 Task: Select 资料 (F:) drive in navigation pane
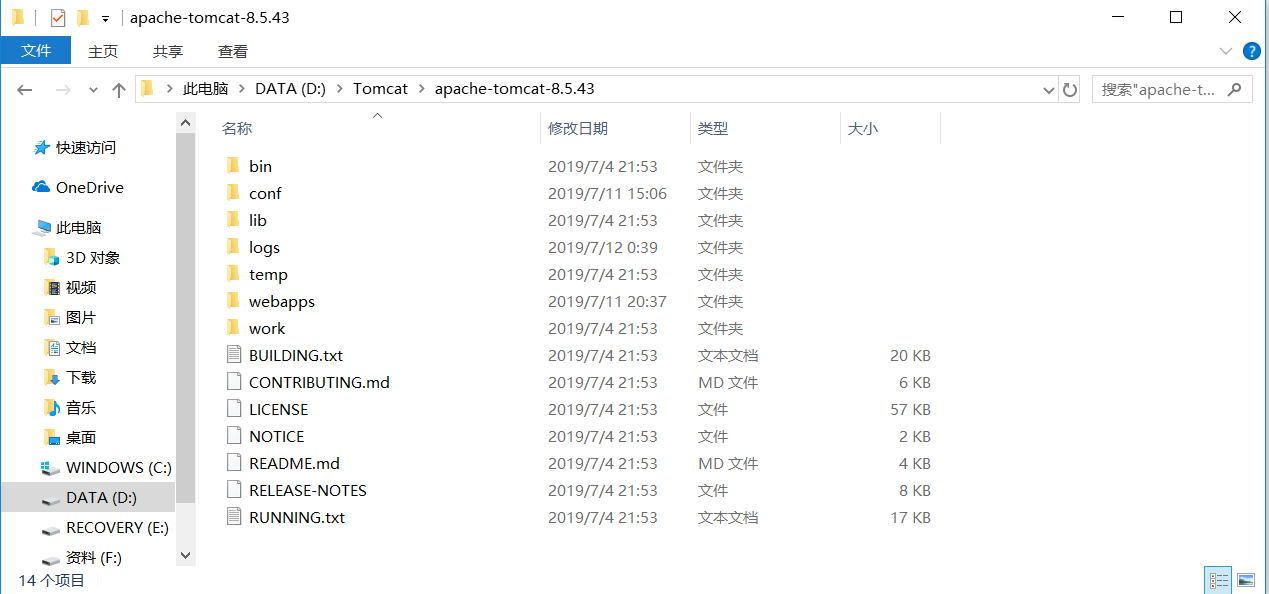click(x=94, y=558)
